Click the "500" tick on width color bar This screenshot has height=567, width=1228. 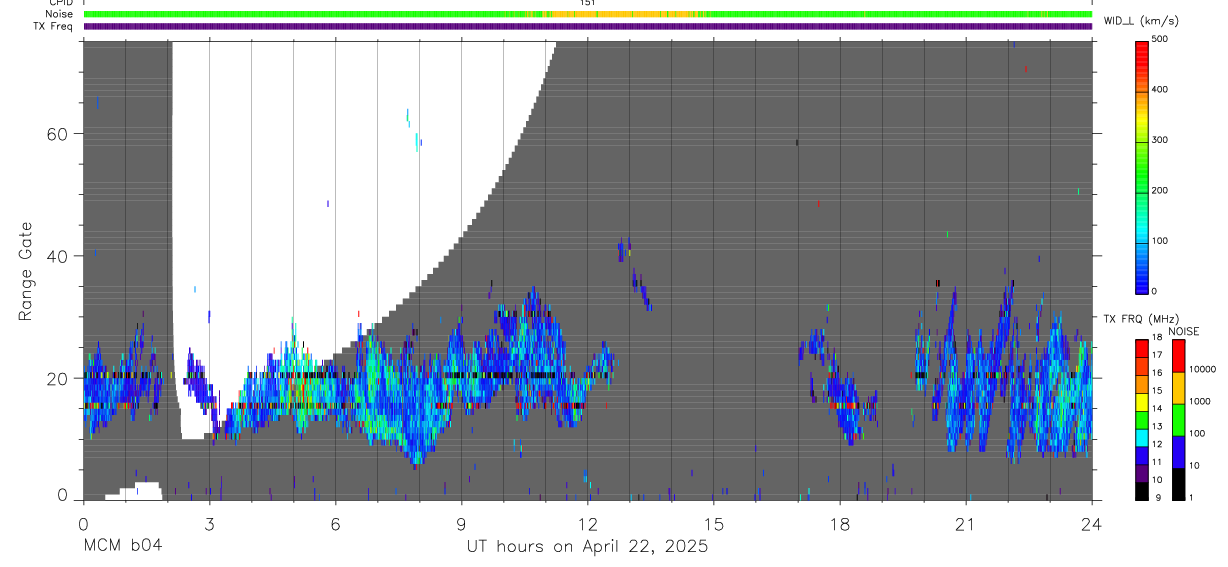tap(1160, 39)
